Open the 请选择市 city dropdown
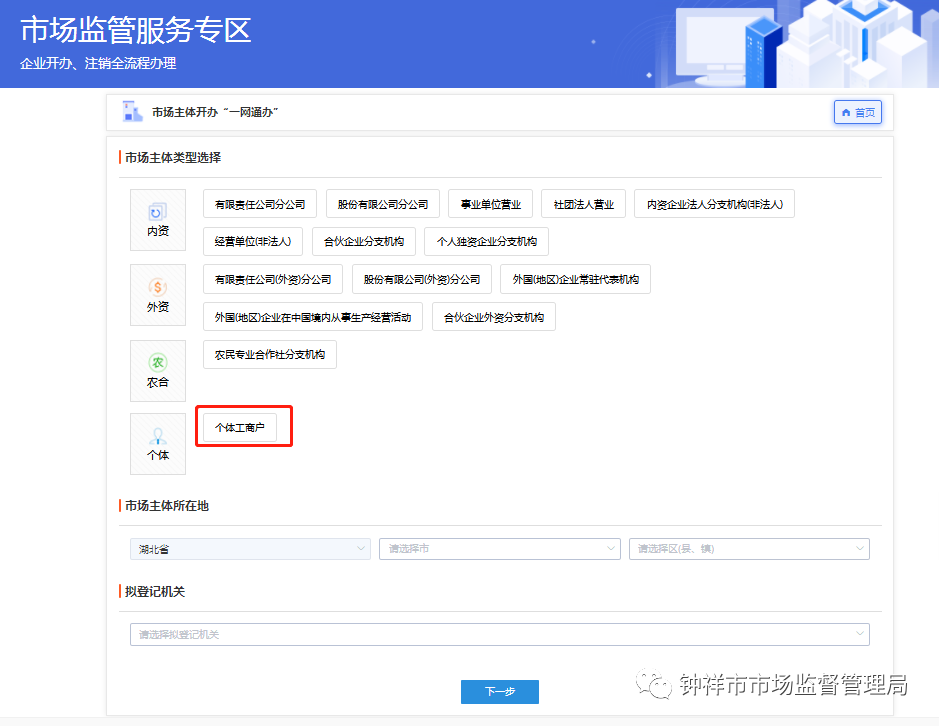 tap(499, 548)
